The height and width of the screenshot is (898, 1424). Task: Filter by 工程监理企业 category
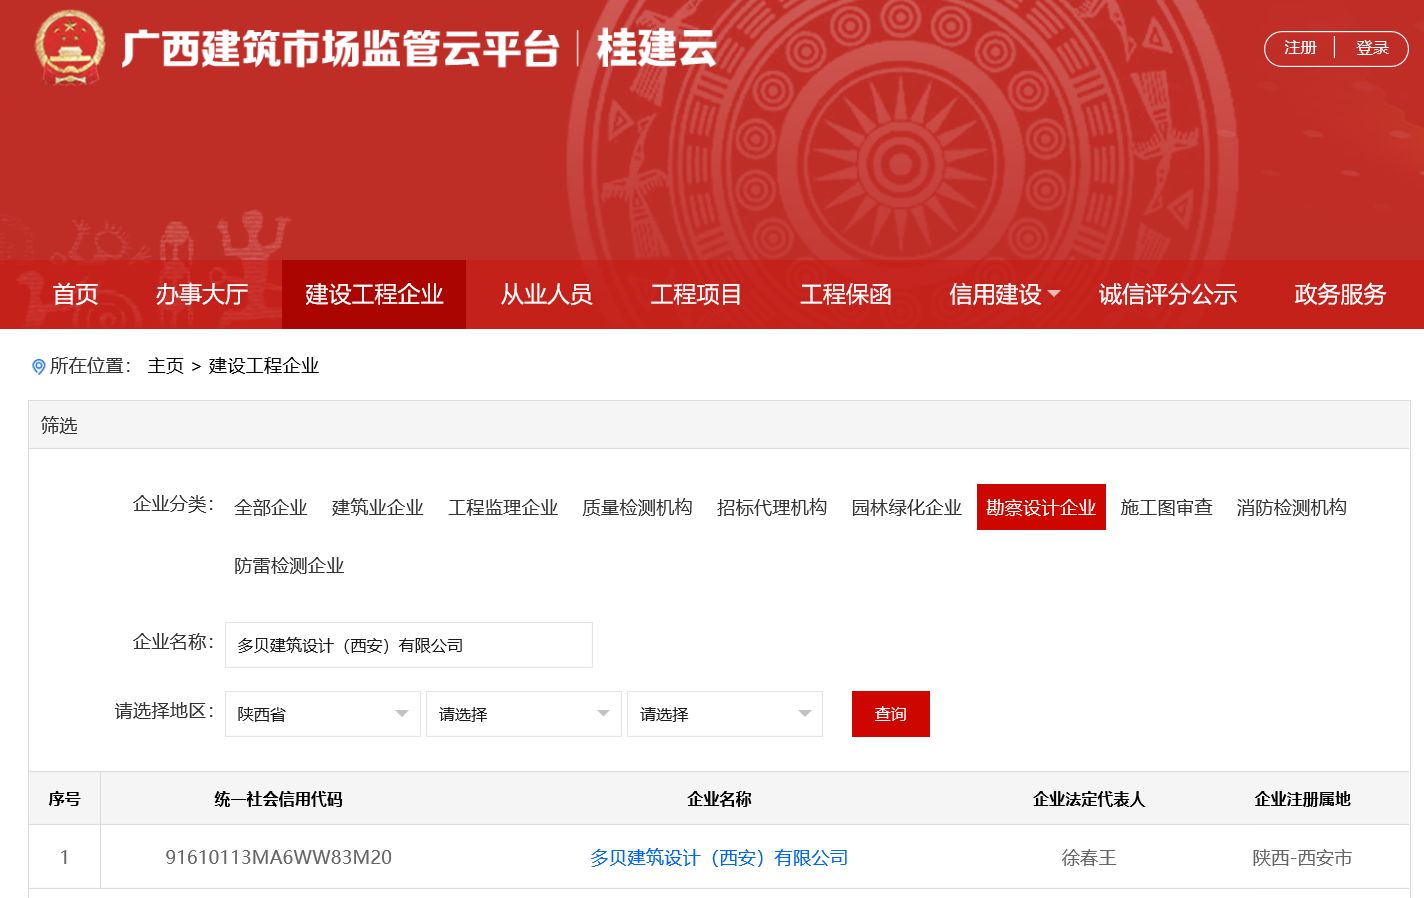[503, 507]
